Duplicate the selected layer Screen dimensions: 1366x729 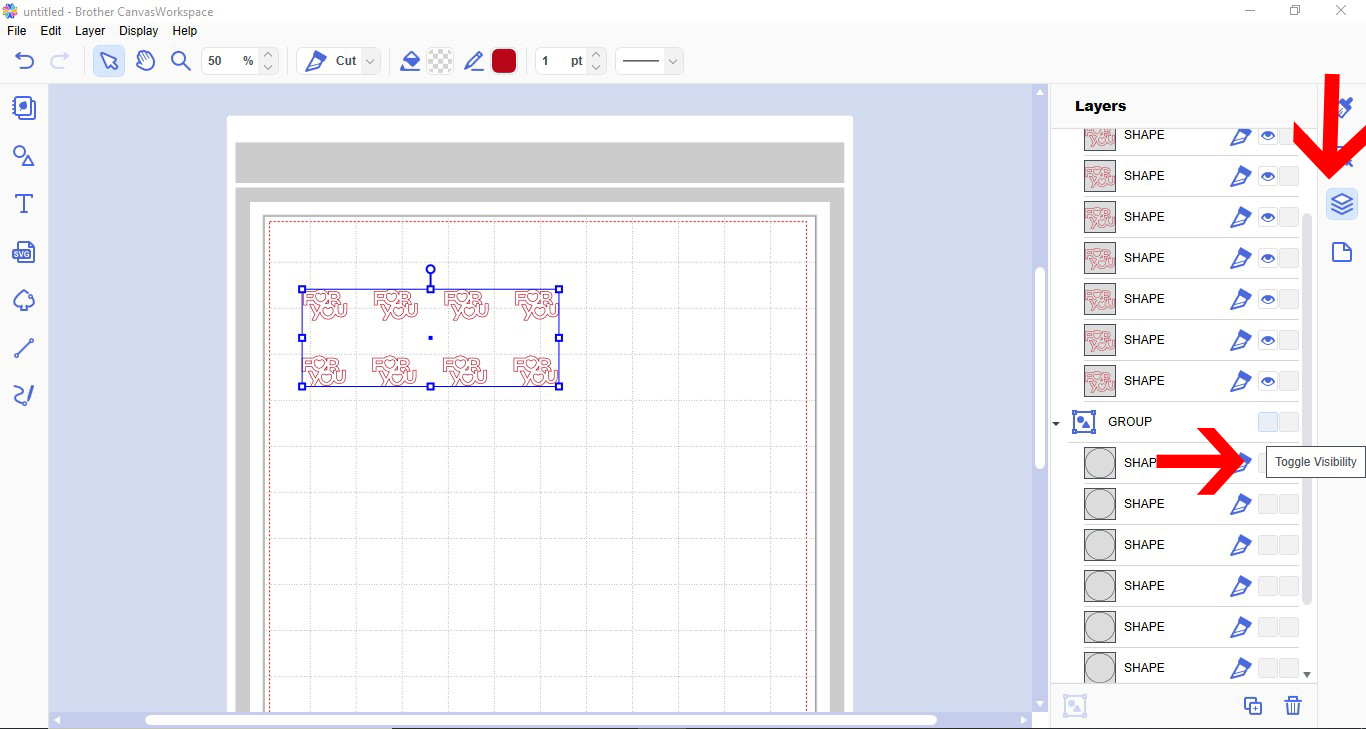pyautogui.click(x=1253, y=706)
